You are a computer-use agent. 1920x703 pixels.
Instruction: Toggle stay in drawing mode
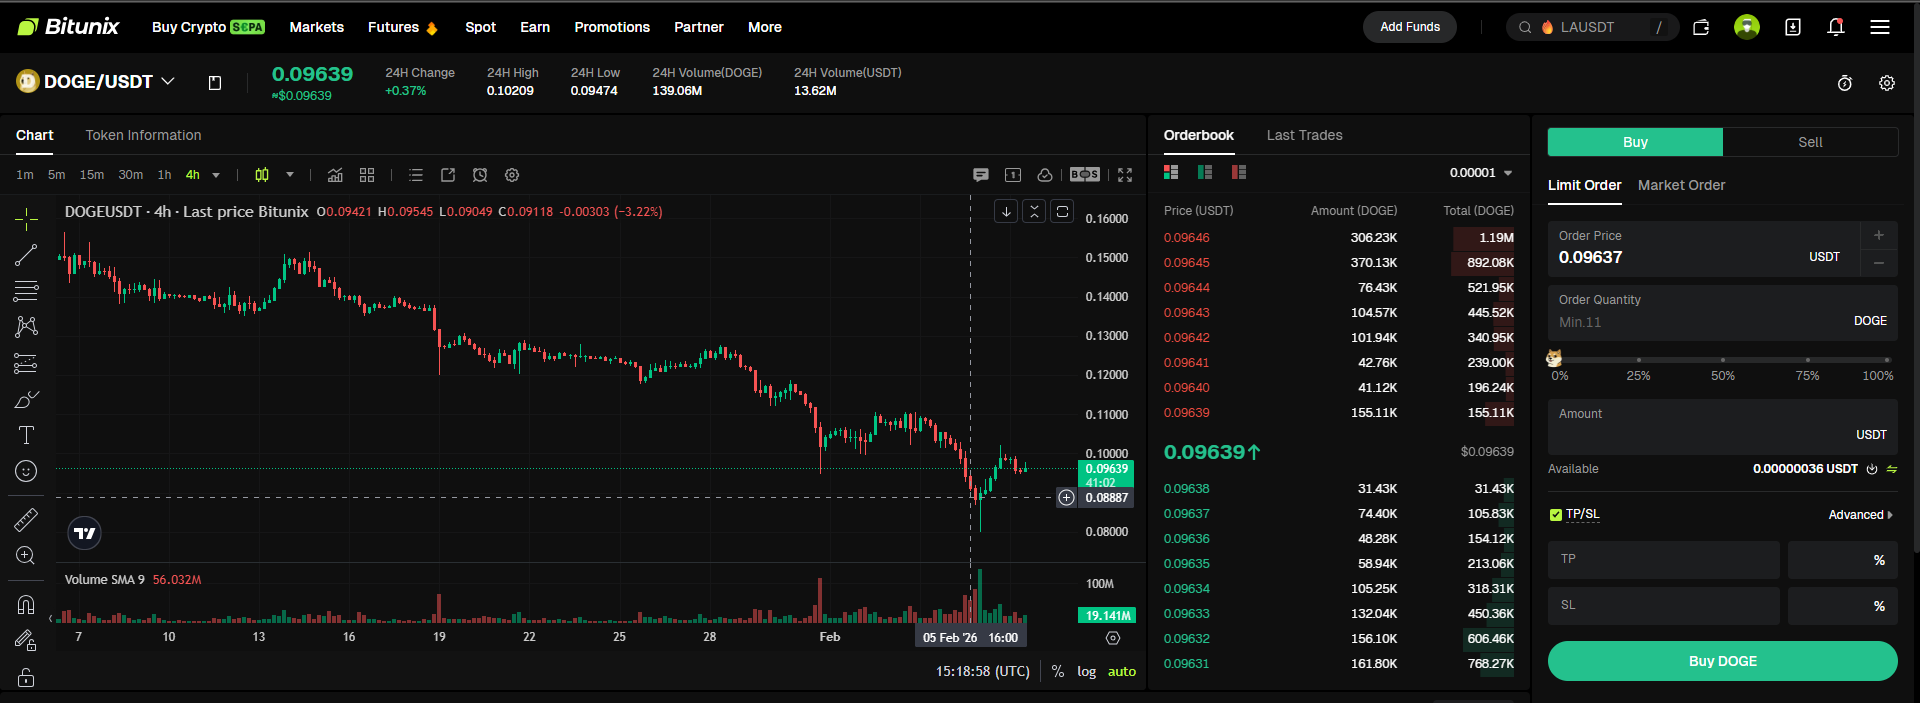point(26,640)
